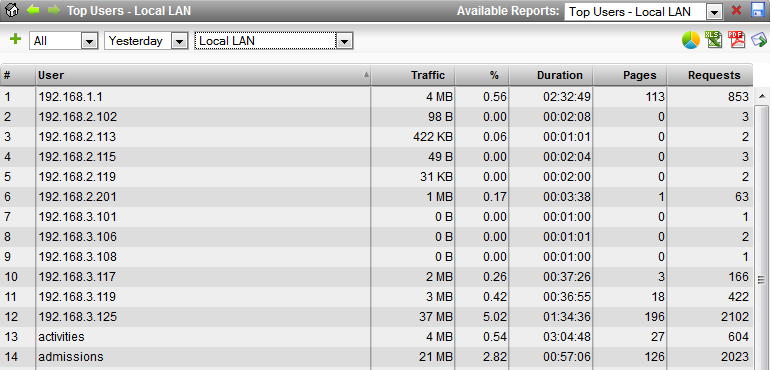Click the admissions user entry

point(71,357)
